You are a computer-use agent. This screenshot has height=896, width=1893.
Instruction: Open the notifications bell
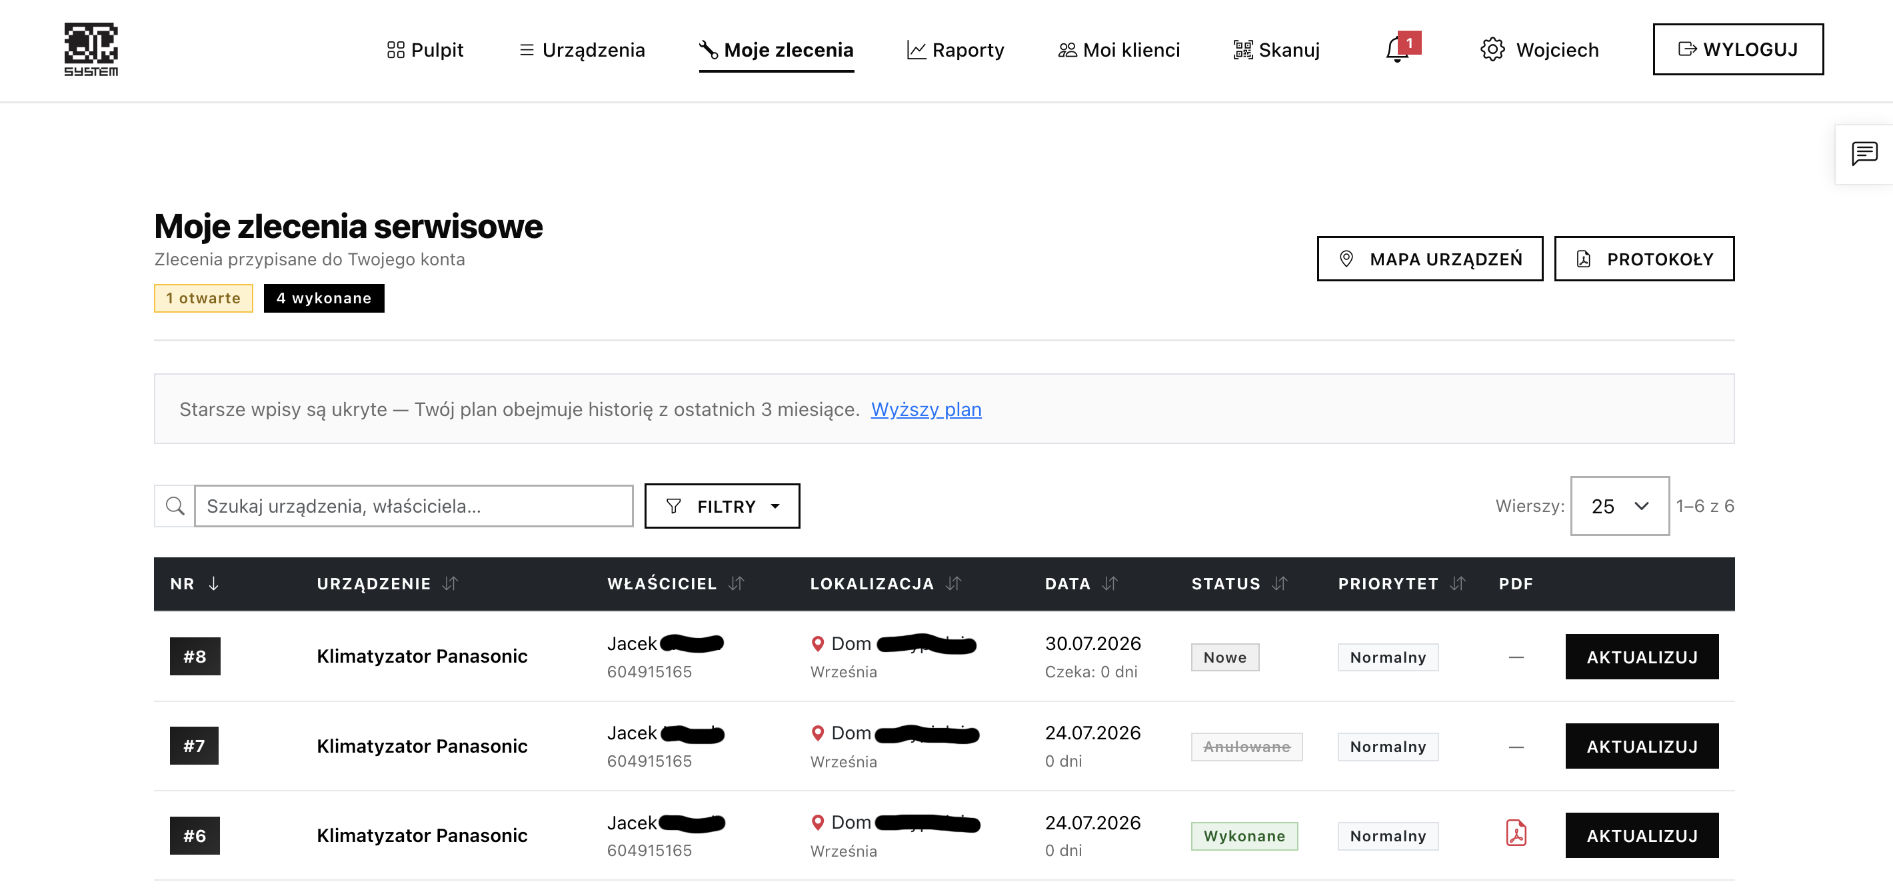[x=1398, y=49]
